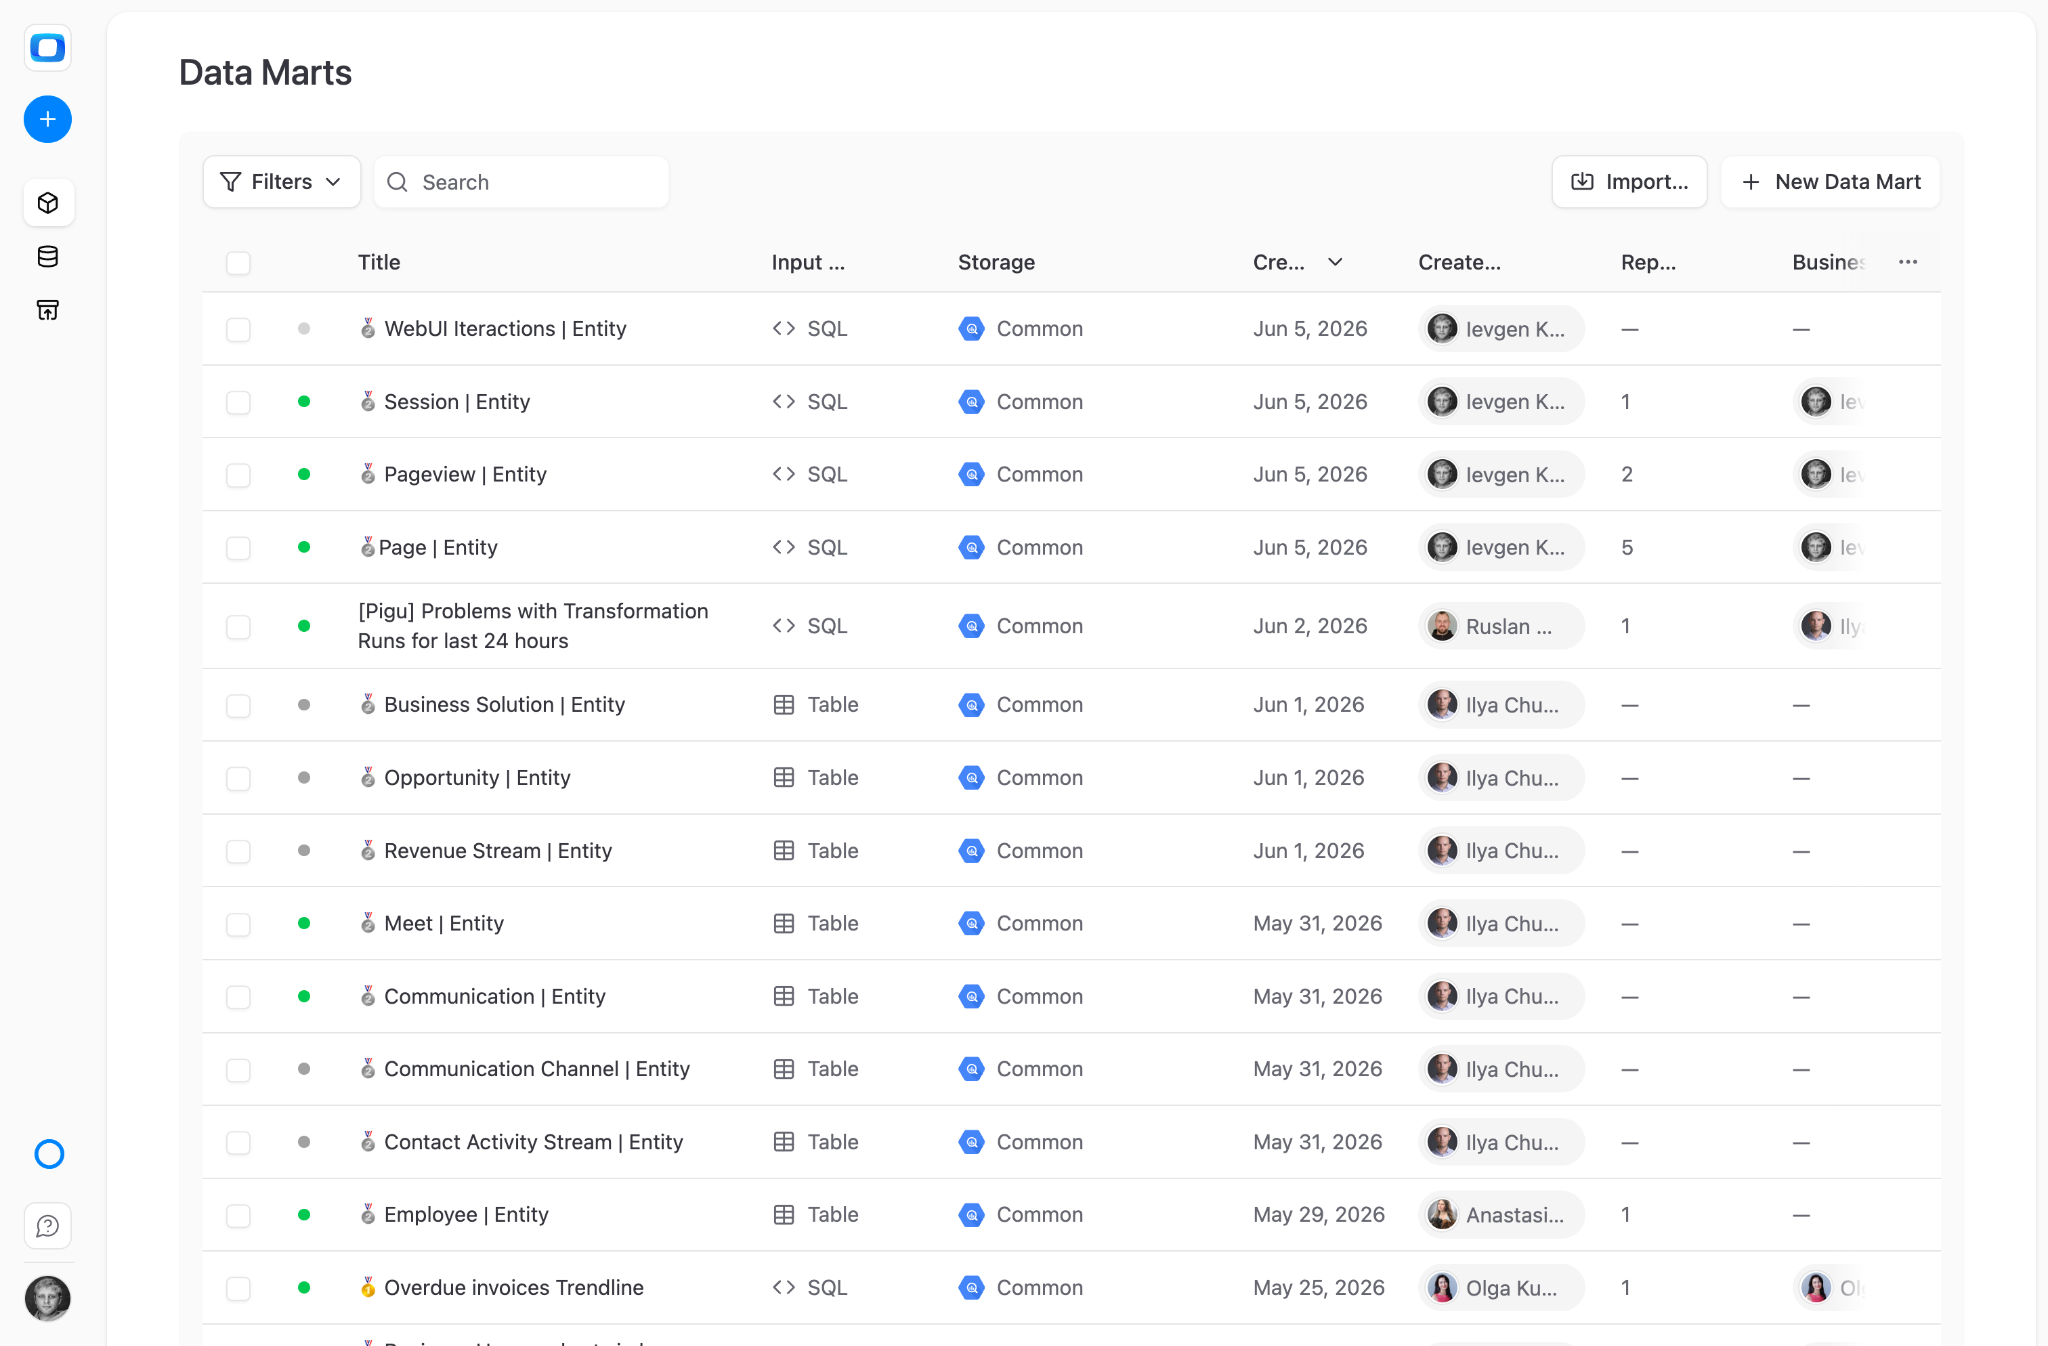Open the storages database icon
The width and height of the screenshot is (2048, 1346).
click(47, 257)
